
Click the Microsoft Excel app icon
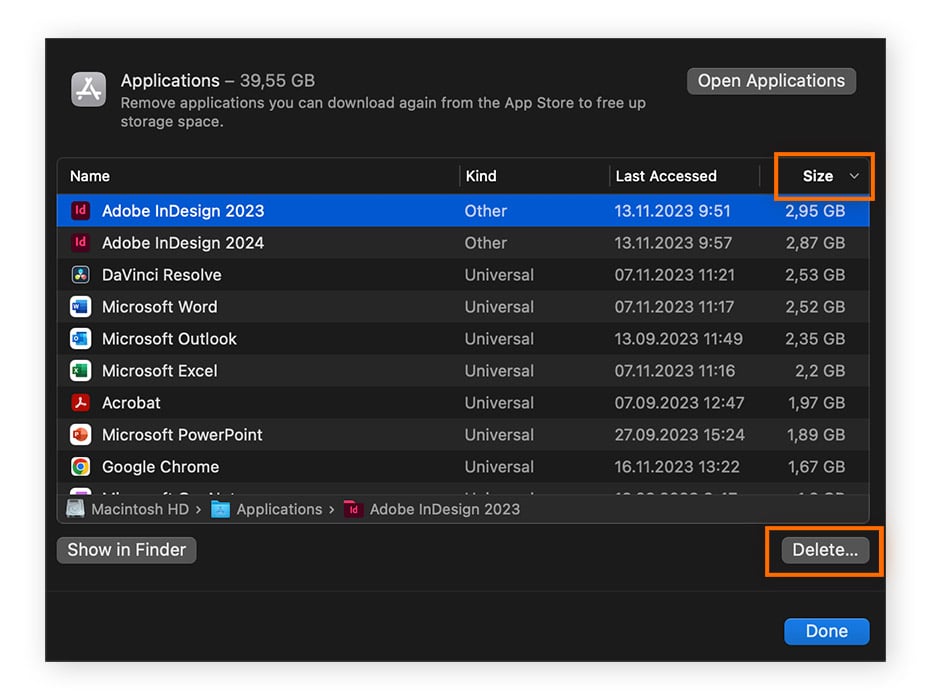click(81, 371)
